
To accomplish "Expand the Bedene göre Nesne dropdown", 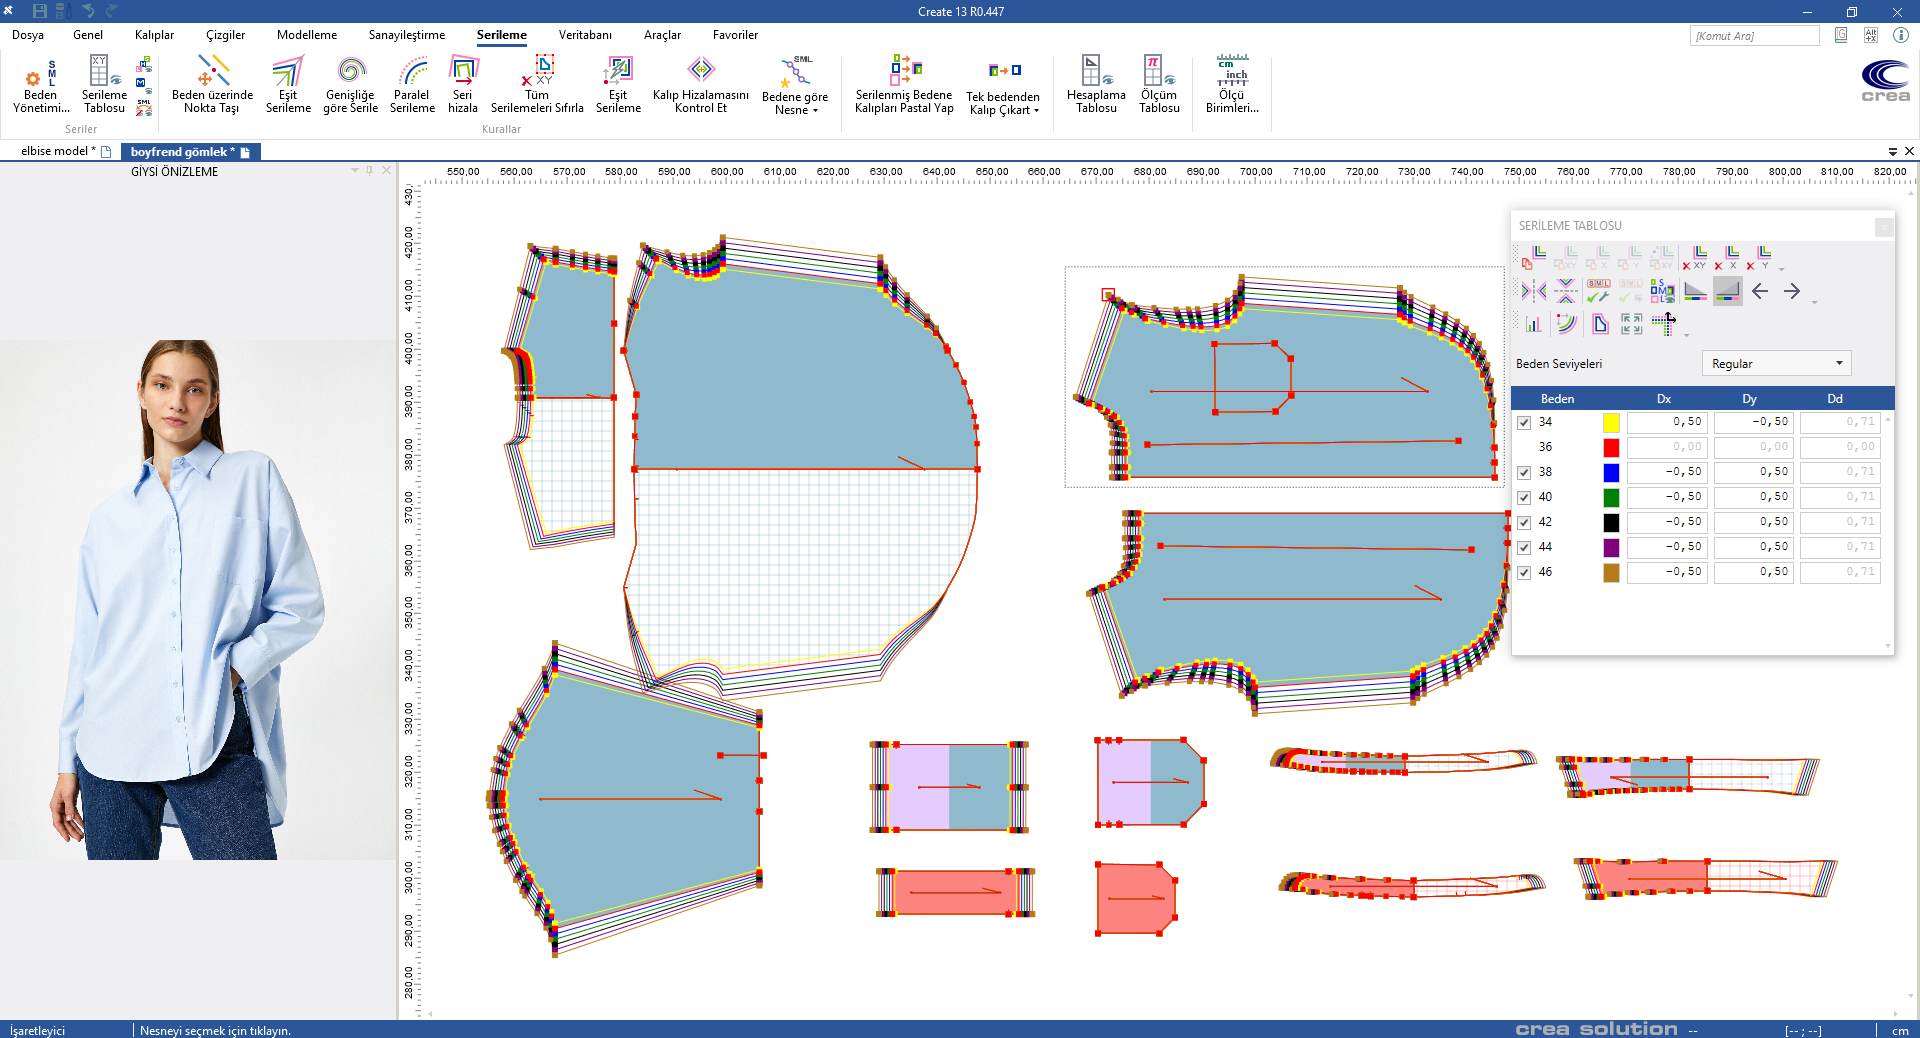I will (x=795, y=87).
